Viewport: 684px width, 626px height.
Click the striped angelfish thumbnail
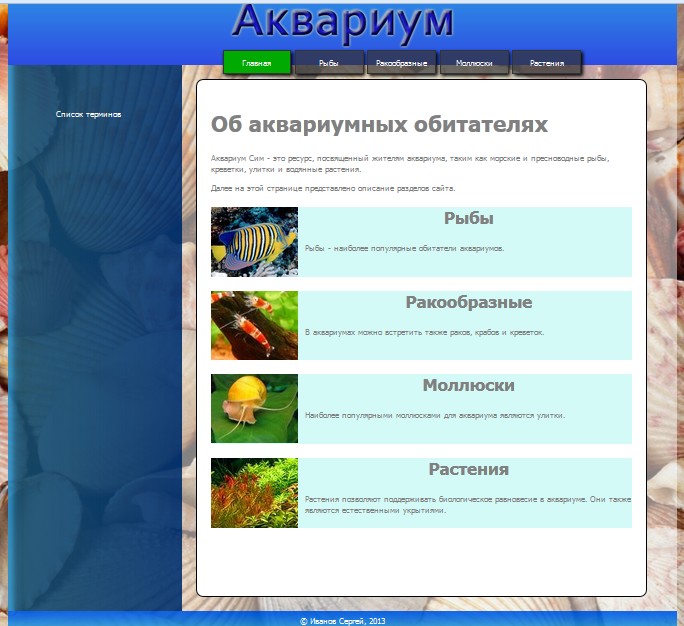pos(254,241)
